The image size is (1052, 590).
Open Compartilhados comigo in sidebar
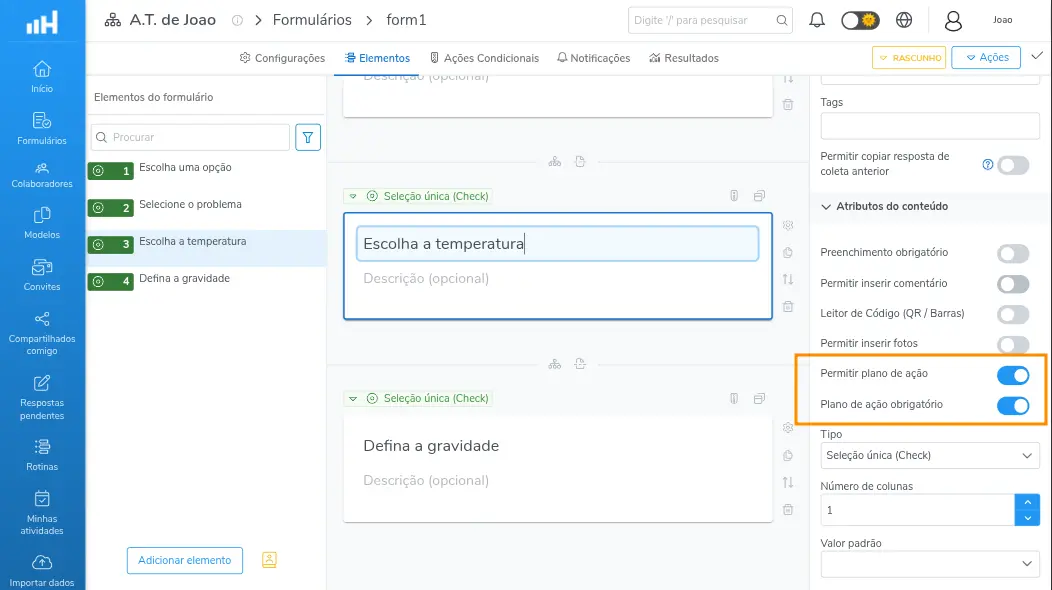42,334
